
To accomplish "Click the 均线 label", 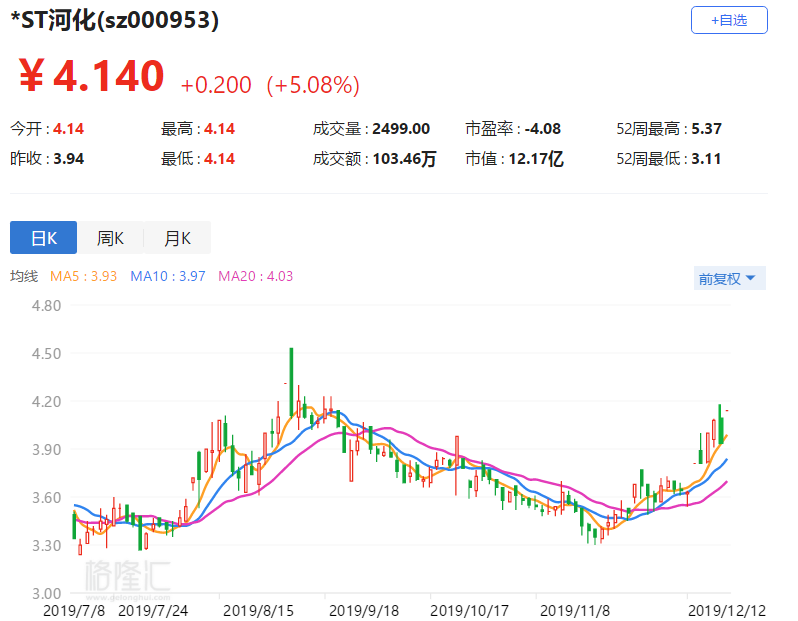I will point(24,276).
